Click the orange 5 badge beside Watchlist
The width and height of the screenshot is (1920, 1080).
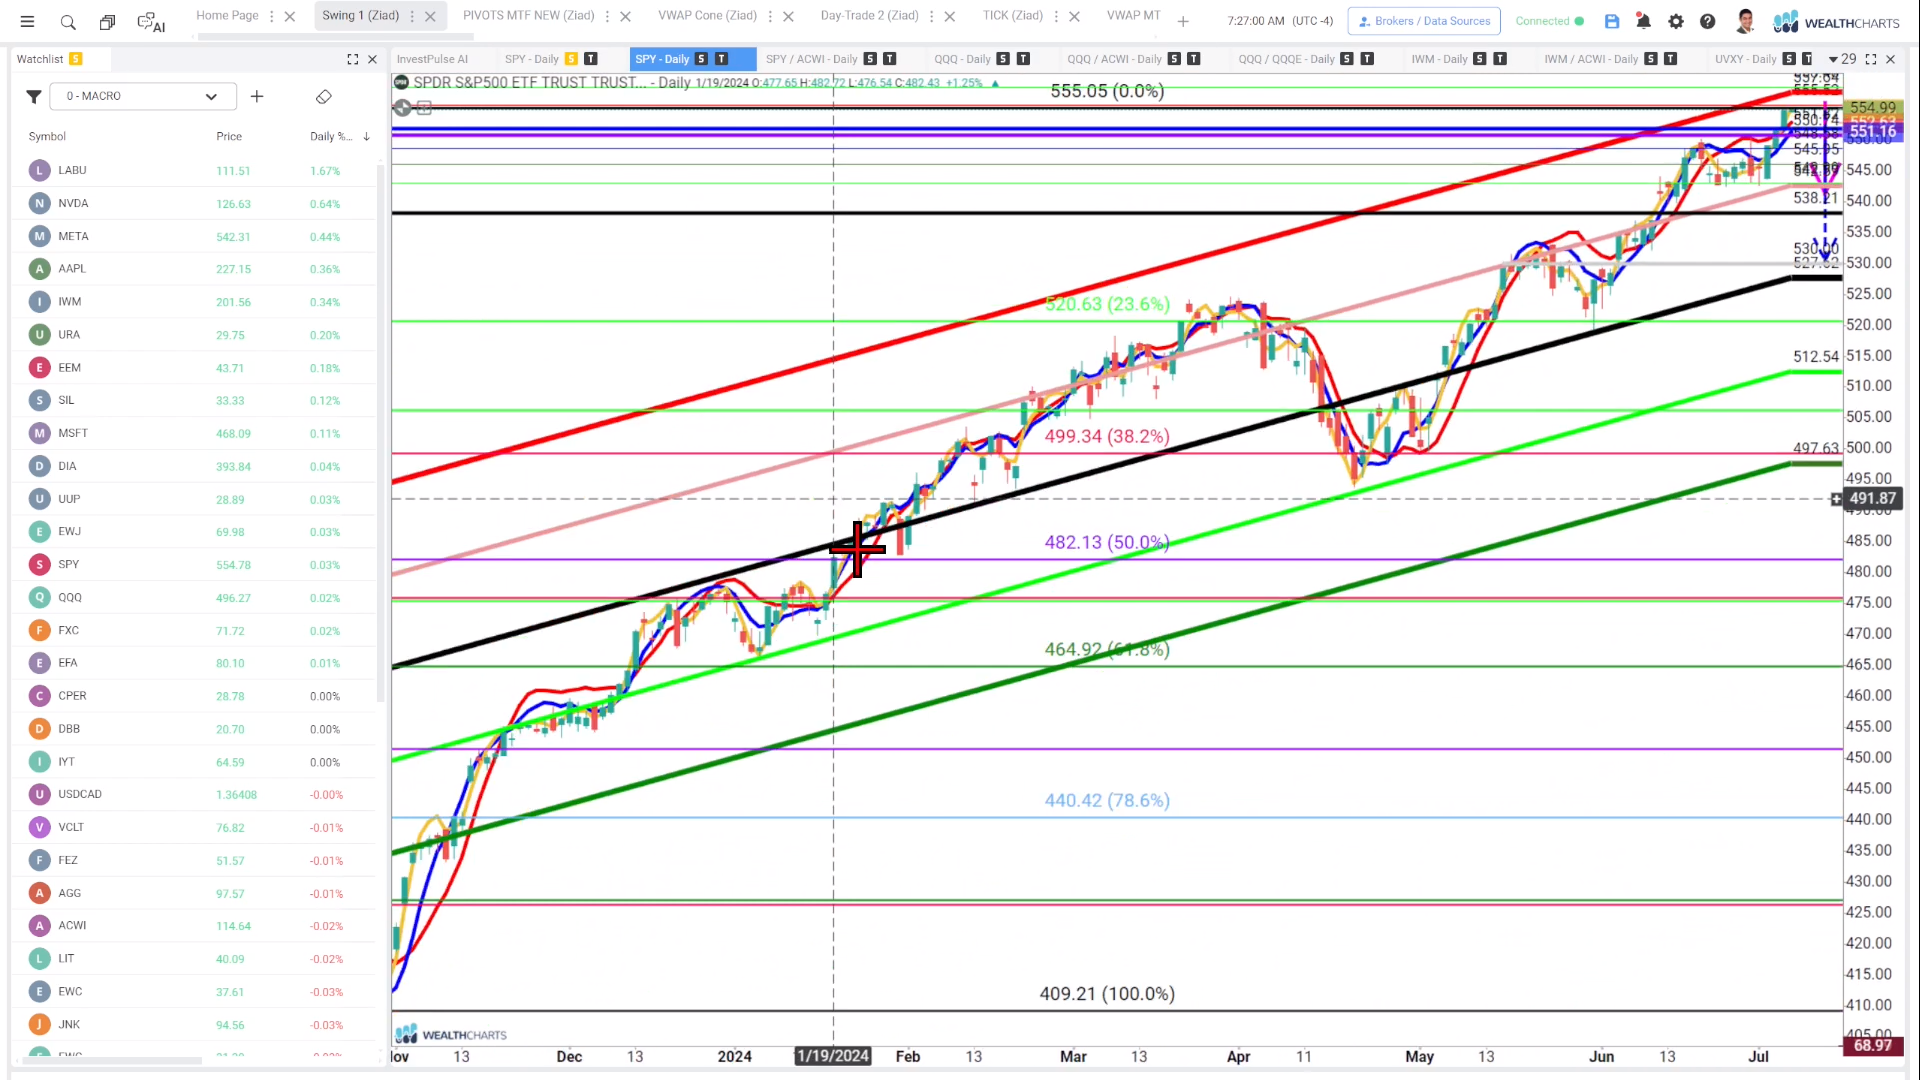pos(76,59)
